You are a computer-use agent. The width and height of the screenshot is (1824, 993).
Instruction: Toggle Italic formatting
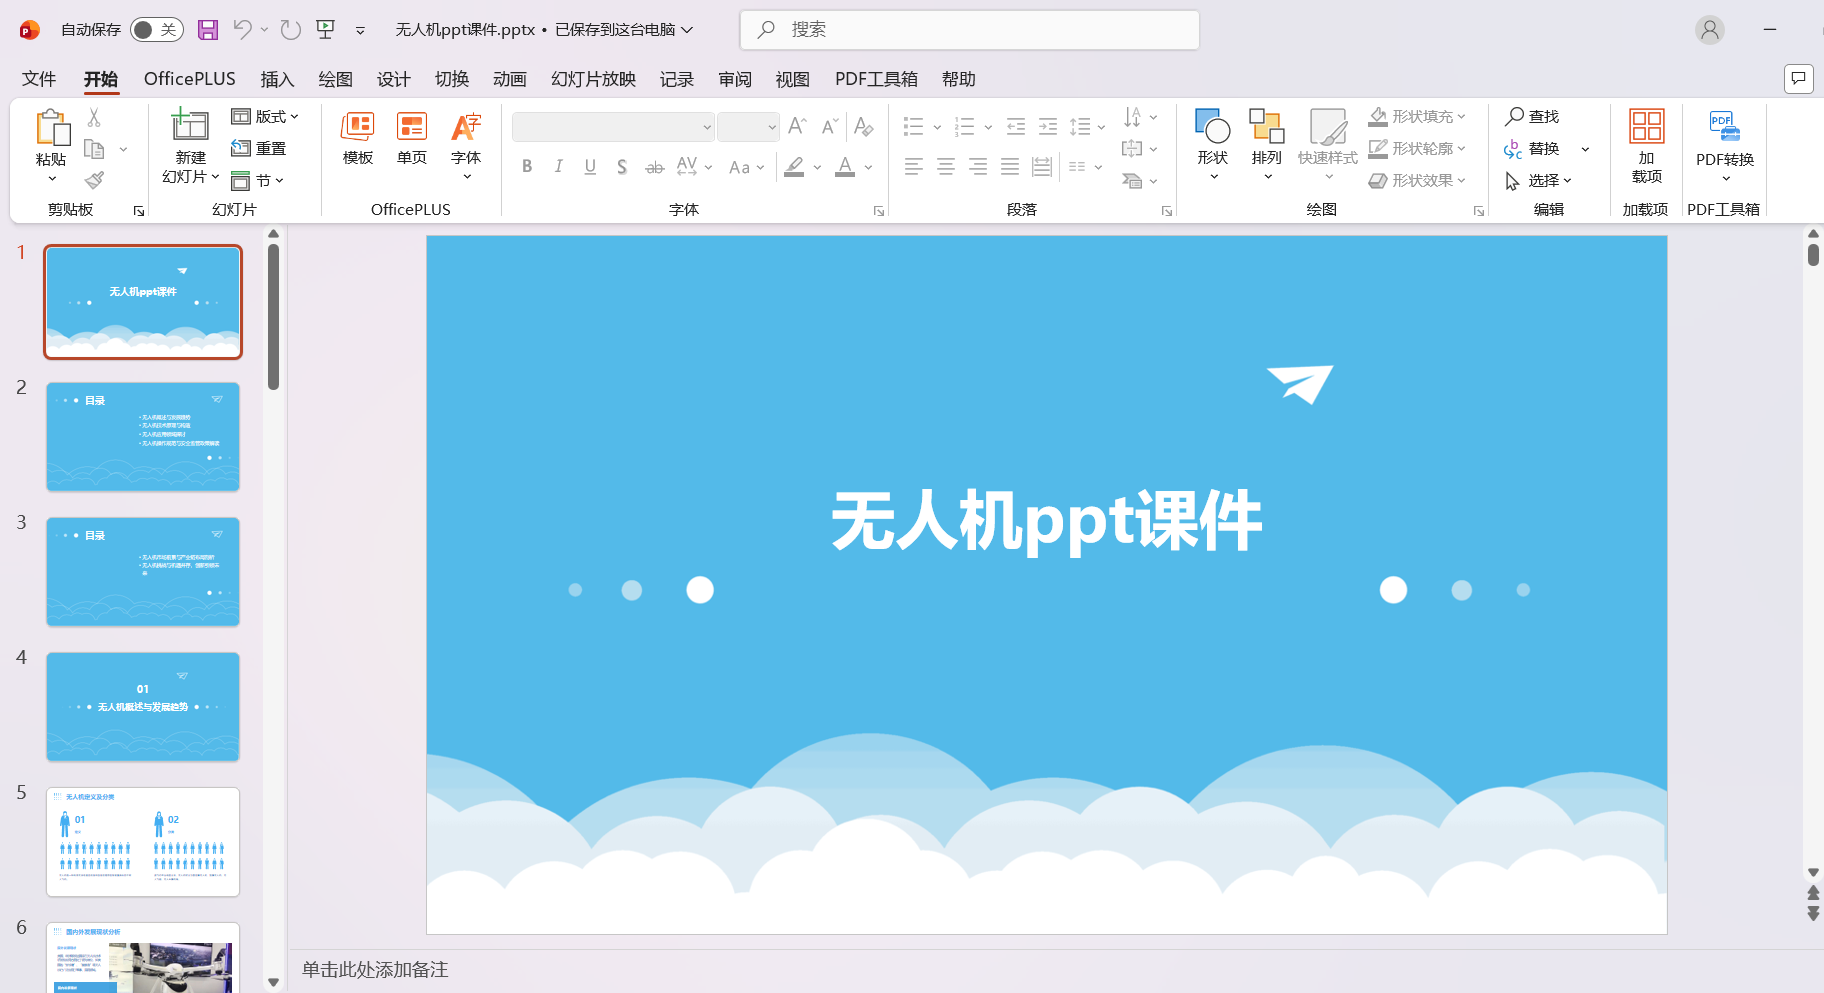coord(559,167)
